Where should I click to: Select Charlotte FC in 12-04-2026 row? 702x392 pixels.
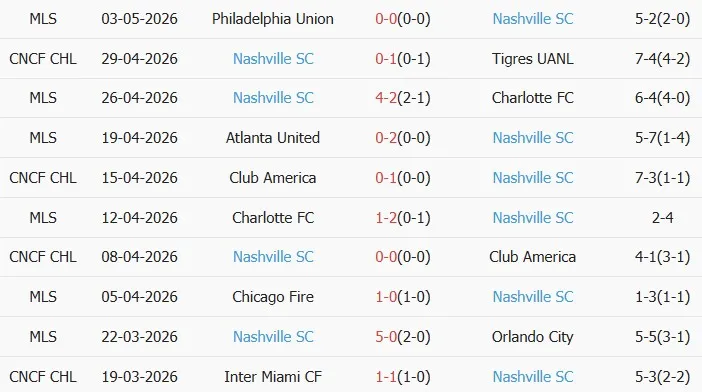(273, 217)
